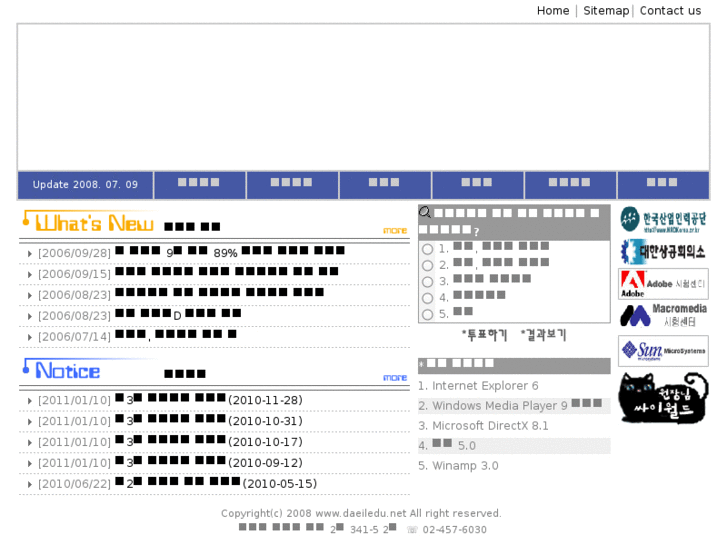727x545 pixels.
Task: Select poll option 4 radio button
Action: [x=427, y=298]
